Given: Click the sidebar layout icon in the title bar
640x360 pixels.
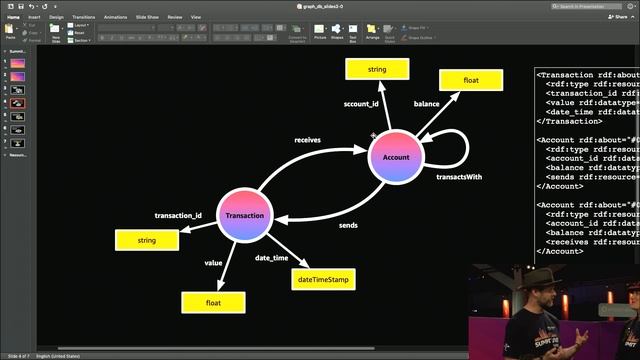Looking at the screenshot, I should click(x=11, y=7).
